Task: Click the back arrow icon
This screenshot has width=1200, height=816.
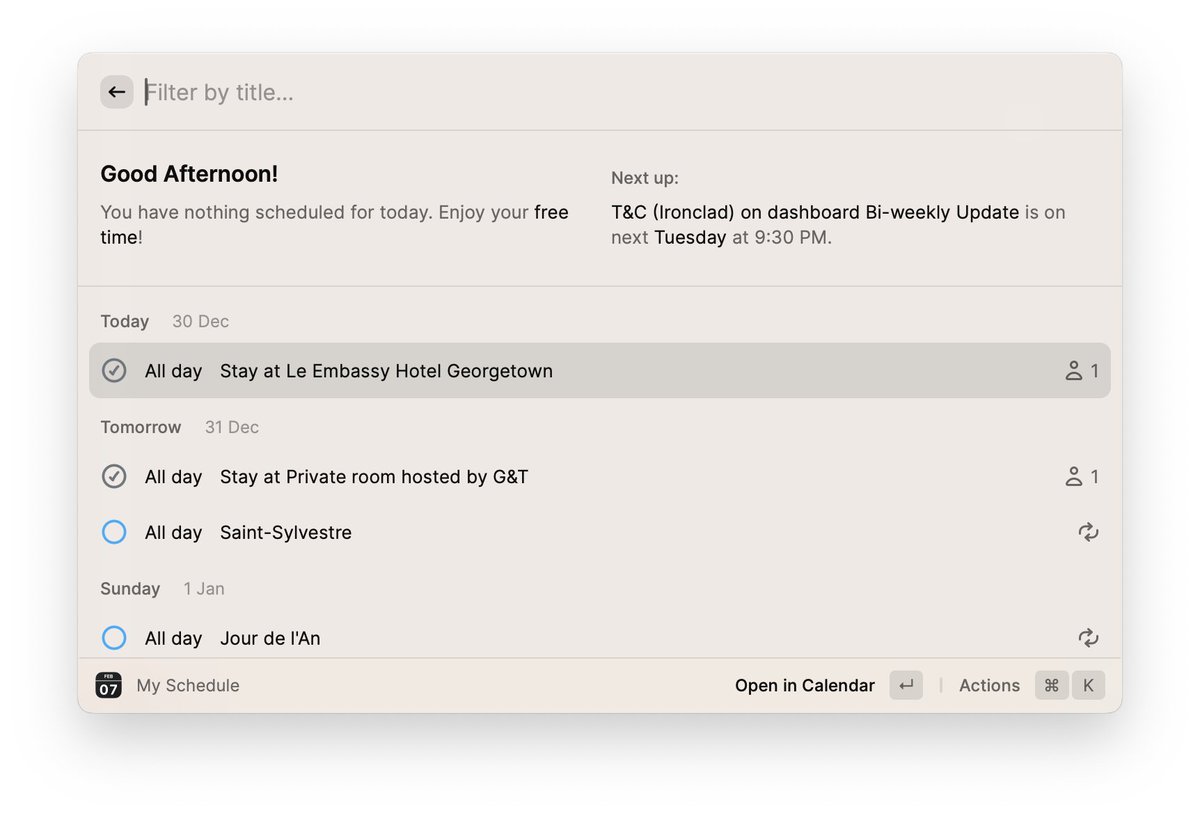Action: [116, 91]
